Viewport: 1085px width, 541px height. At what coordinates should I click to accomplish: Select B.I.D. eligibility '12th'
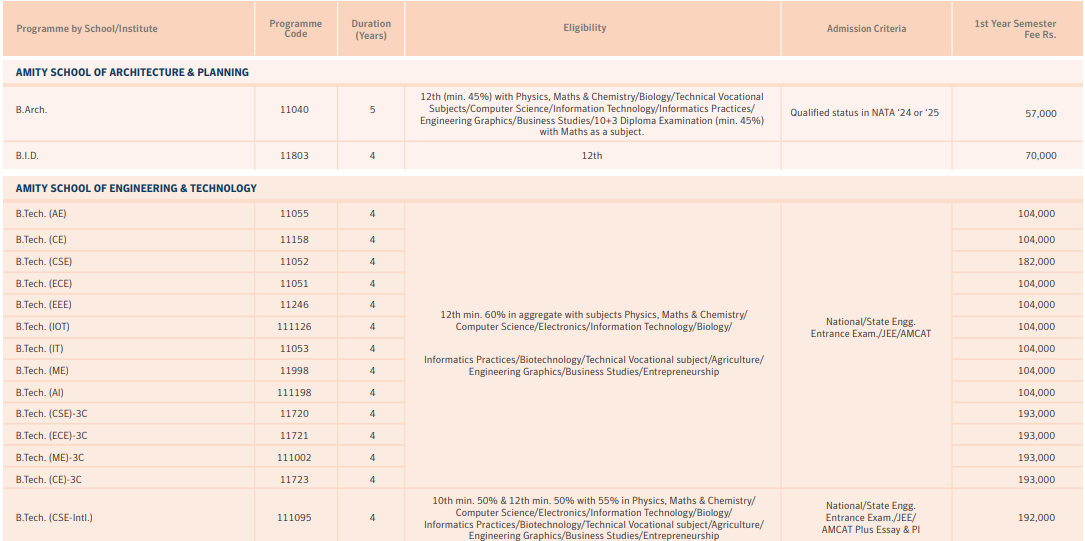(592, 156)
